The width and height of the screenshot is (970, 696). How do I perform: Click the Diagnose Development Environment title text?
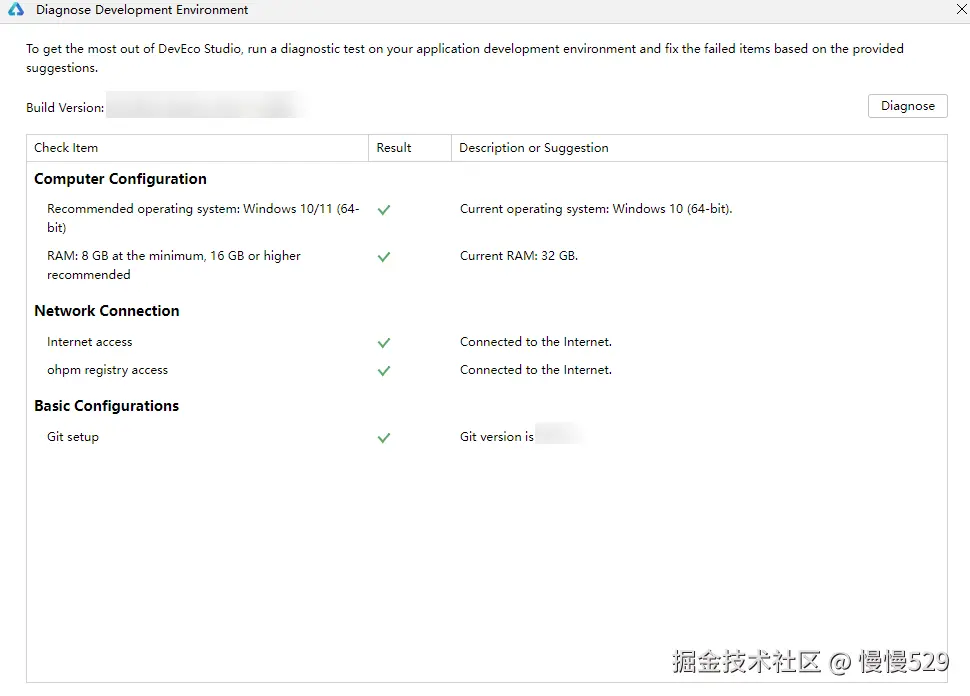pos(142,10)
